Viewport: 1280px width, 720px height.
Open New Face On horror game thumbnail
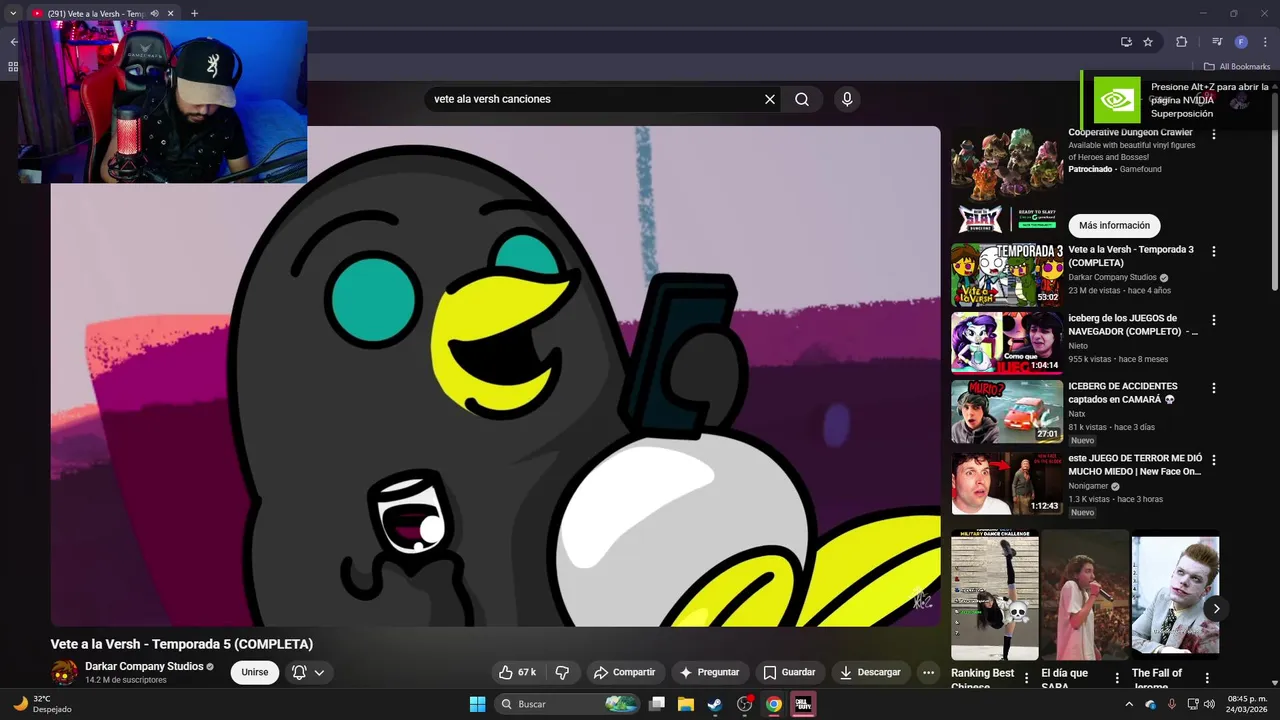coord(1006,483)
